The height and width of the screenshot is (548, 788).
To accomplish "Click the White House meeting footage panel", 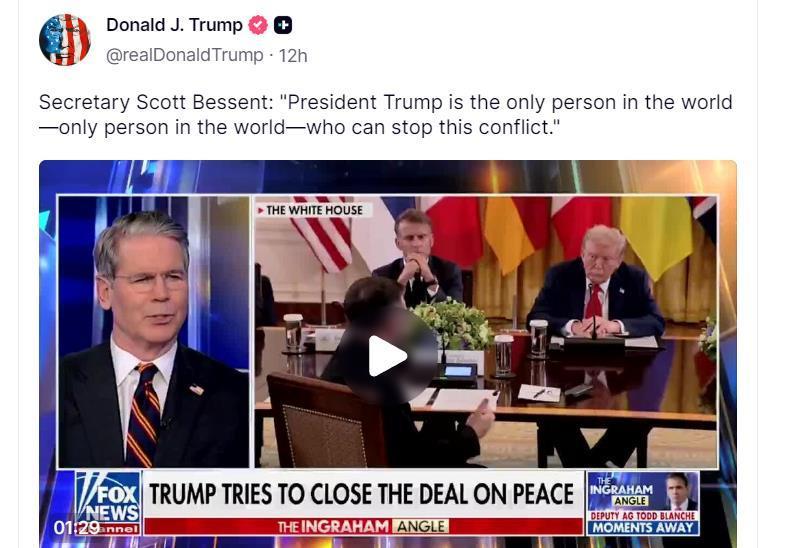I will tap(485, 332).
